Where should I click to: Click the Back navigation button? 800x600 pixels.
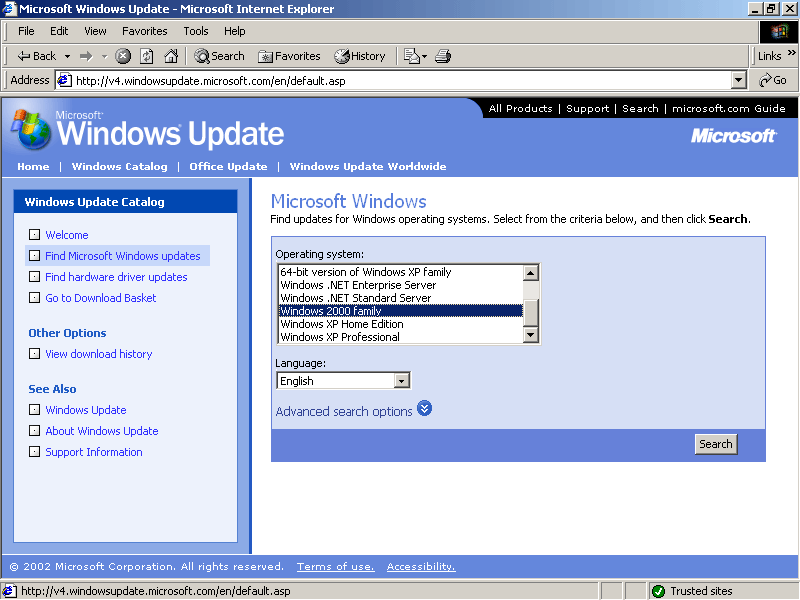point(37,56)
